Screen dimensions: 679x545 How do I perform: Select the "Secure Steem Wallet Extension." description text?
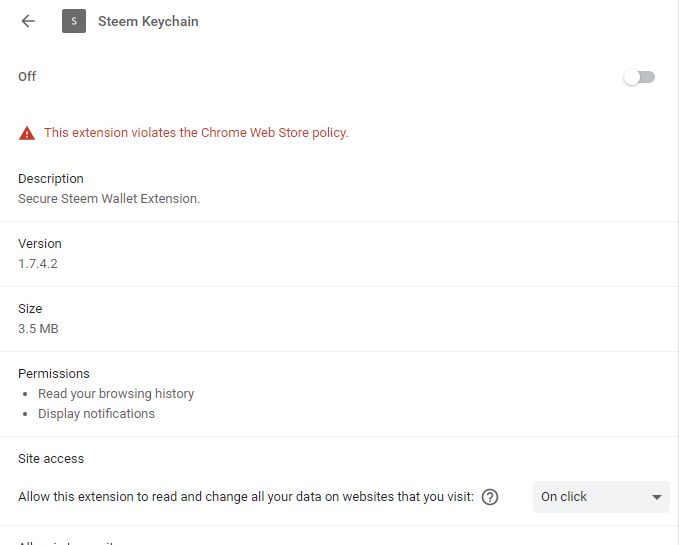[109, 198]
